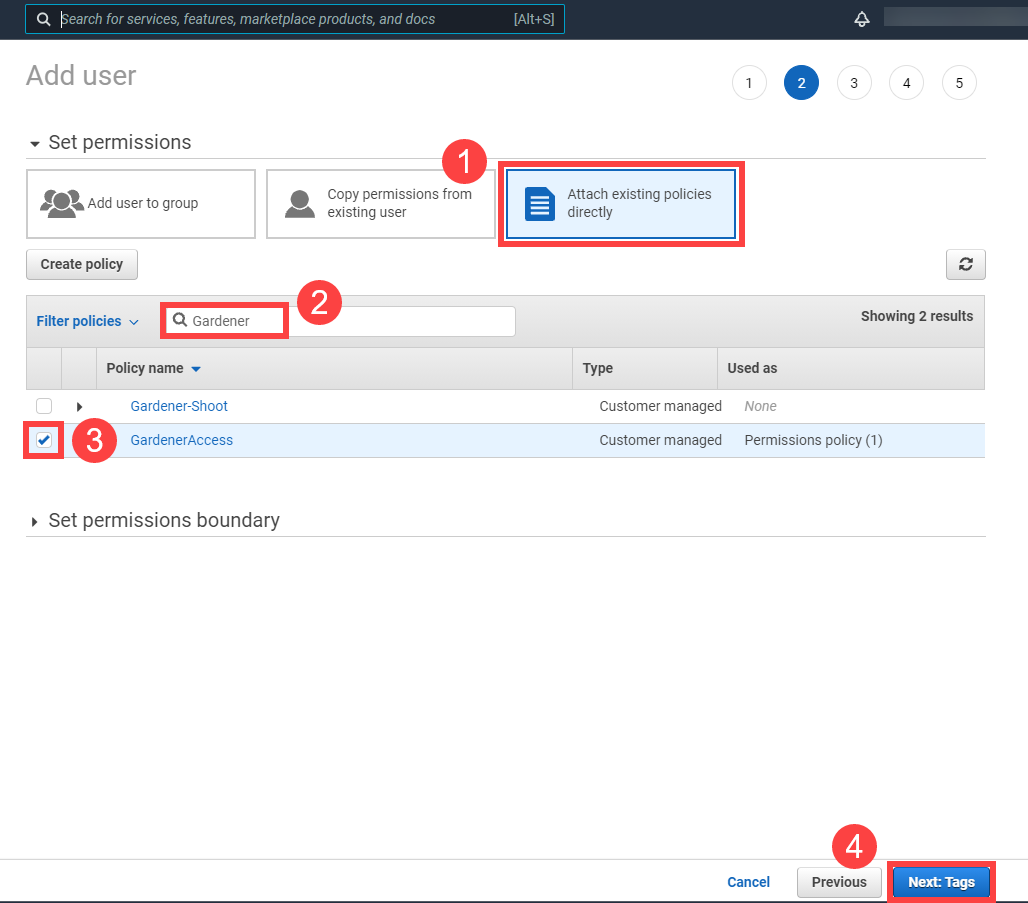The width and height of the screenshot is (1028, 903).
Task: Click the refresh policies icon button
Action: (x=965, y=264)
